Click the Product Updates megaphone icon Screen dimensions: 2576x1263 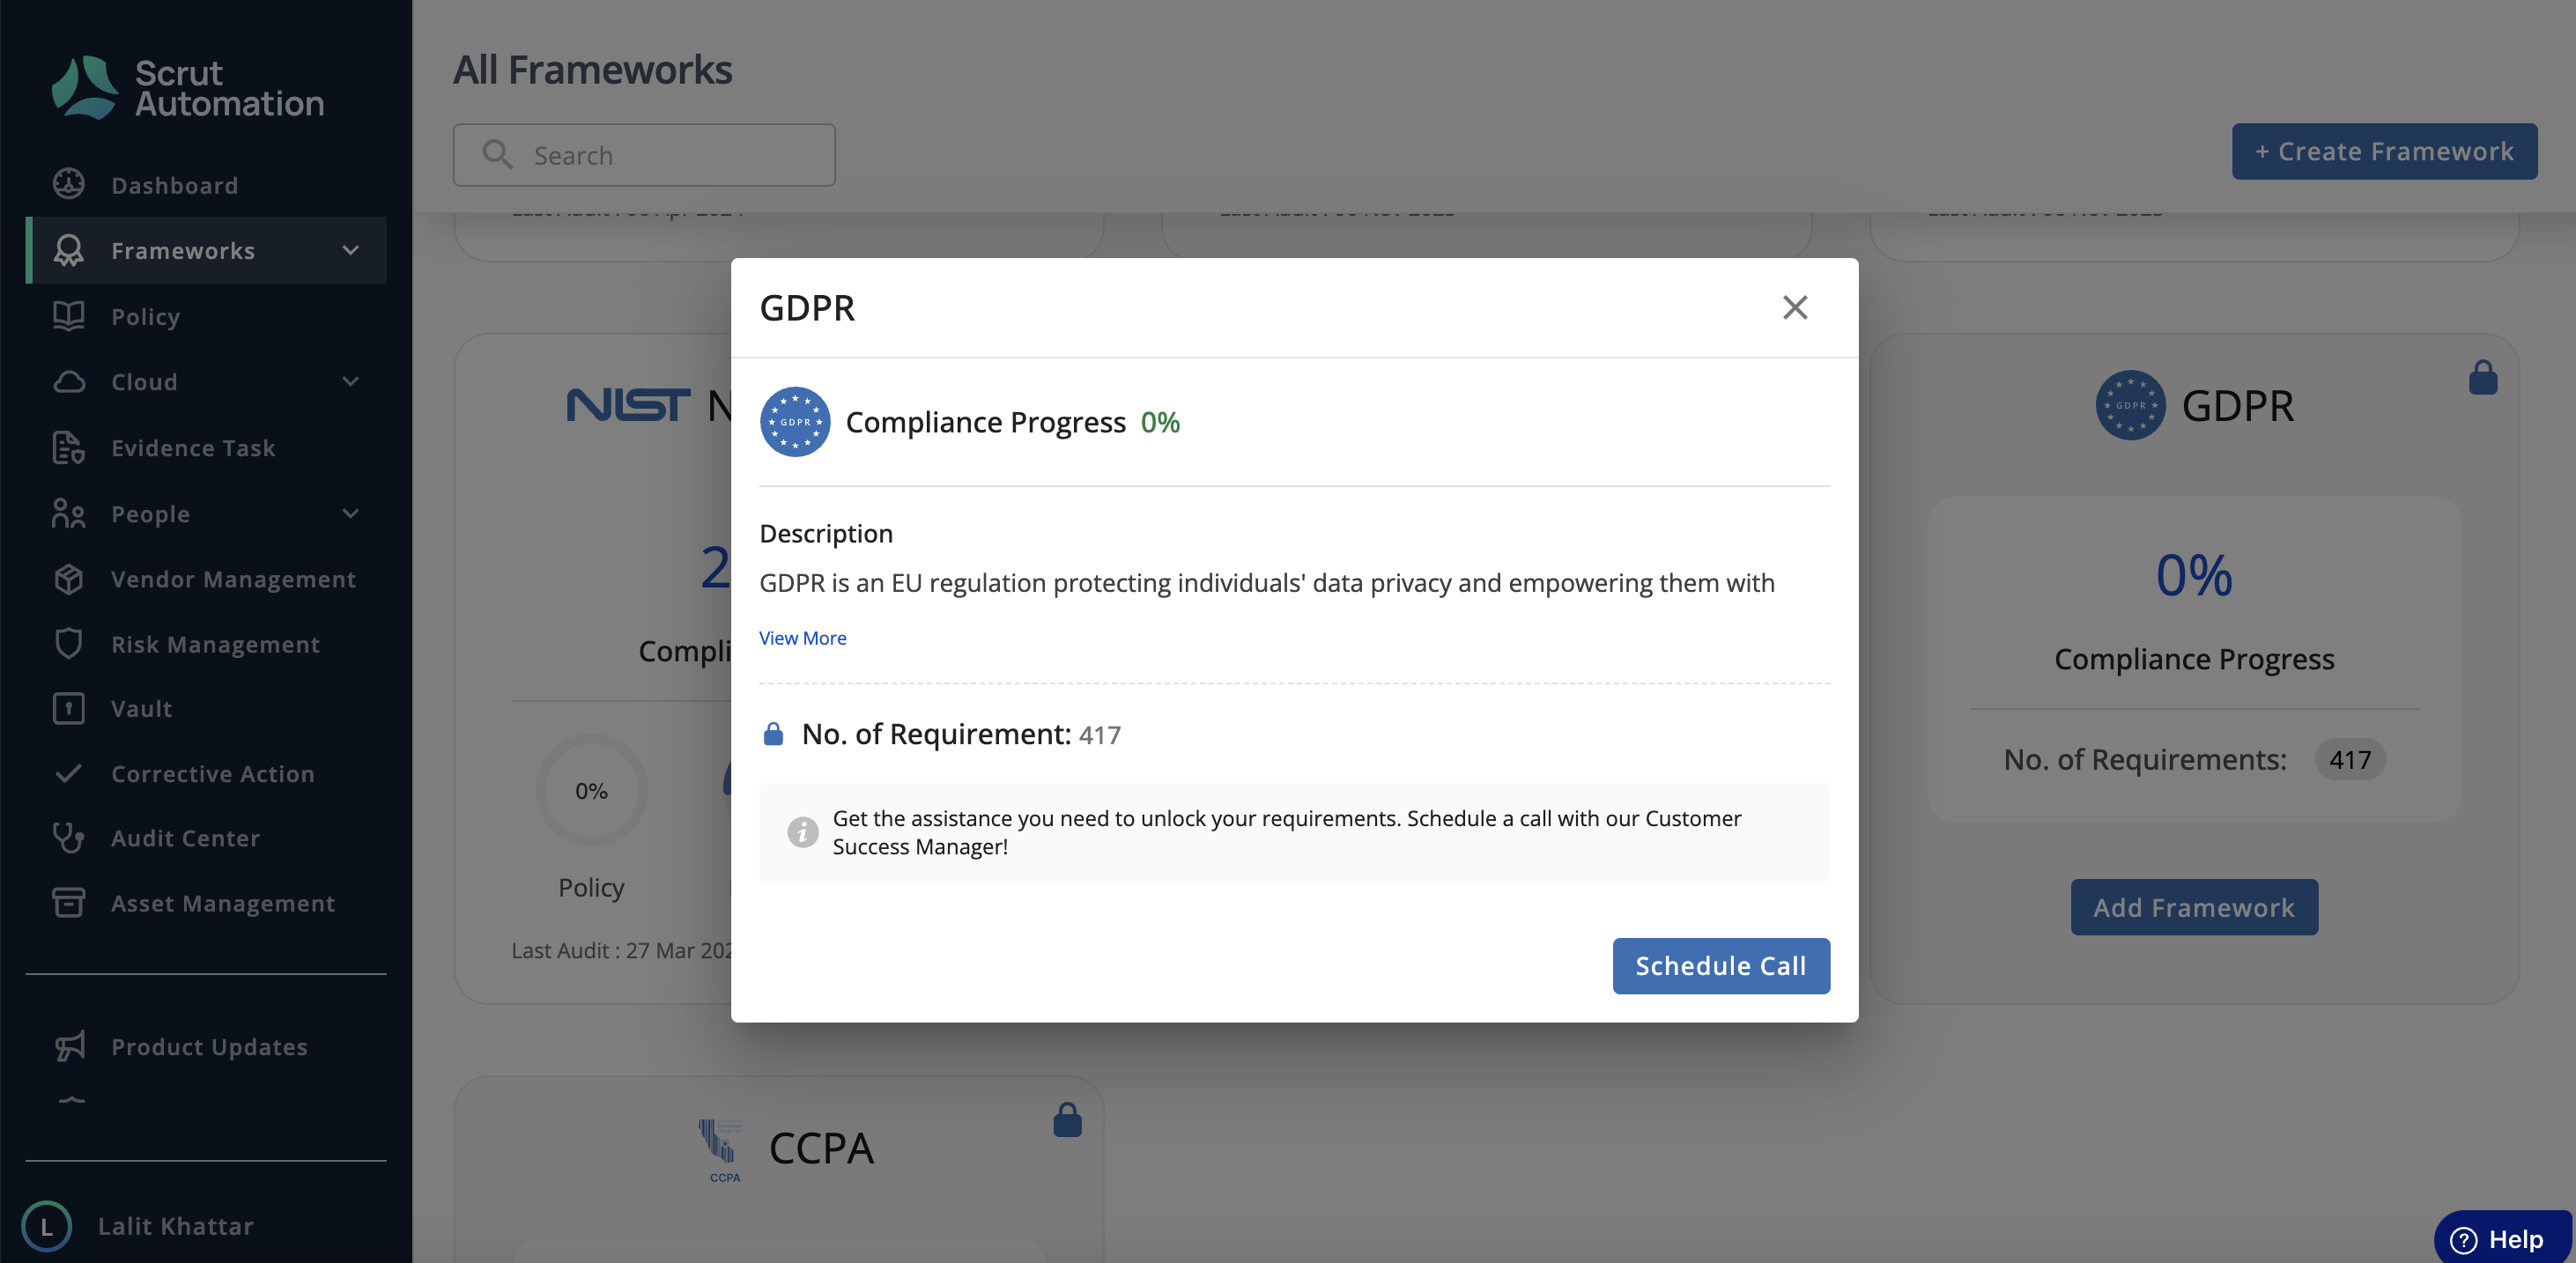point(69,1046)
